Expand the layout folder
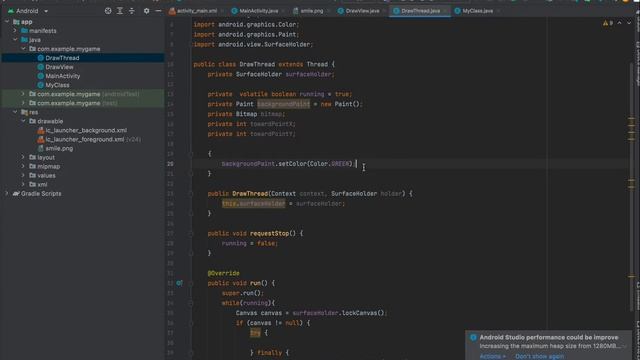The height and width of the screenshot is (360, 640). click(x=23, y=157)
